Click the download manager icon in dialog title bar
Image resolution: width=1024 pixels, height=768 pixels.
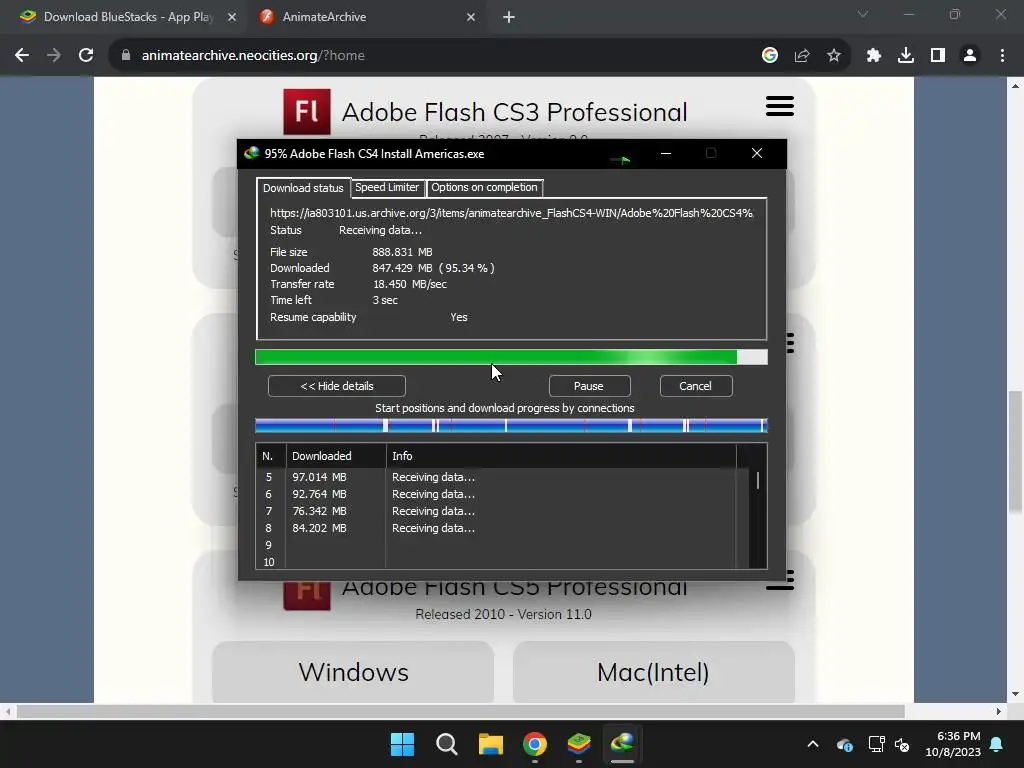coord(252,153)
